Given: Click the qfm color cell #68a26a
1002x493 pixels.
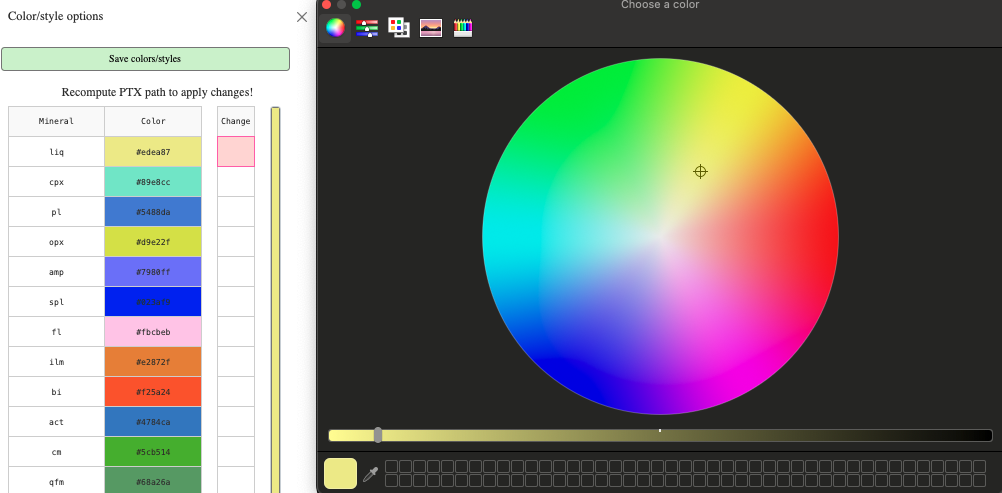Looking at the screenshot, I should coord(153,480).
